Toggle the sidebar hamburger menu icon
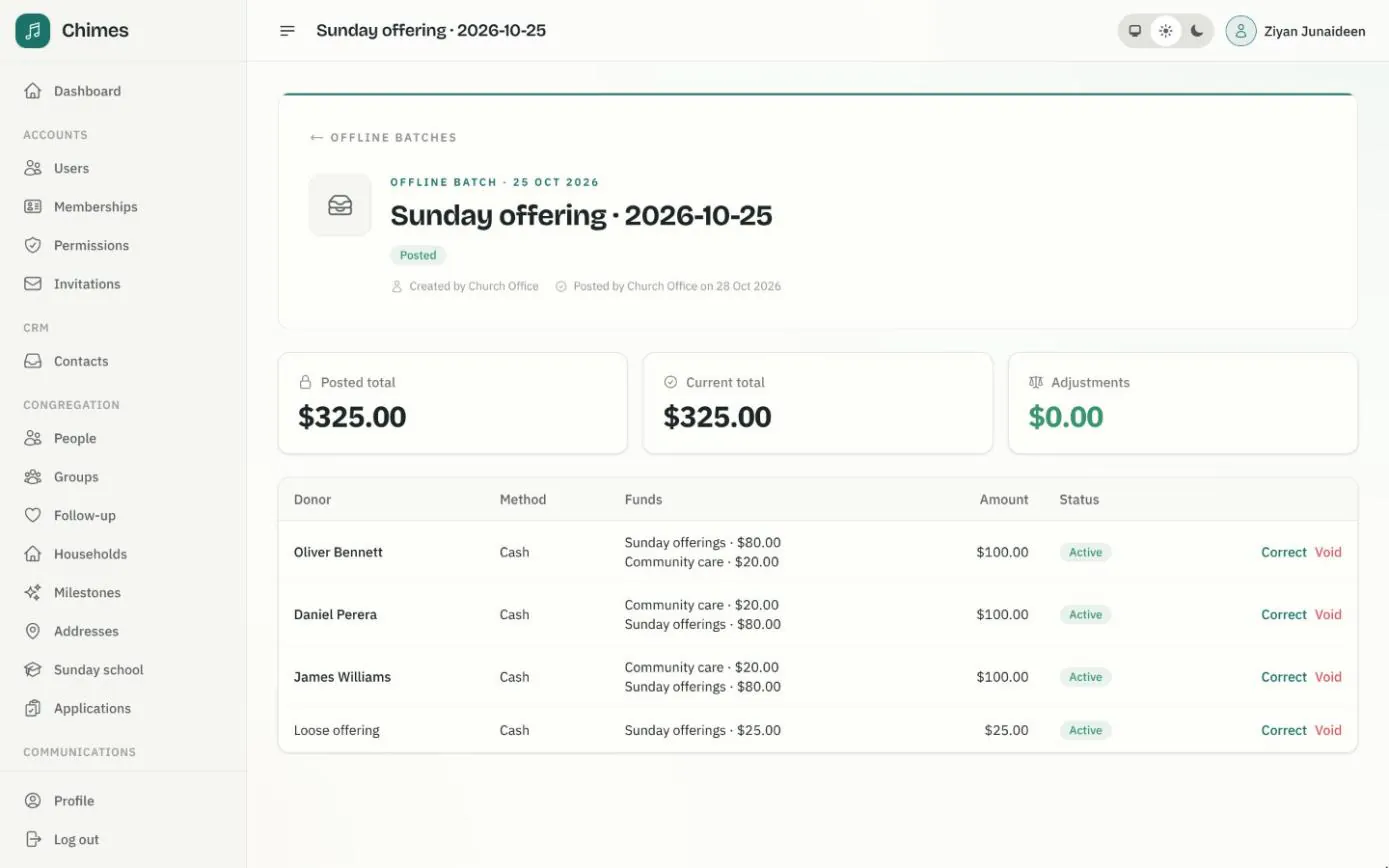The image size is (1389, 868). point(287,31)
